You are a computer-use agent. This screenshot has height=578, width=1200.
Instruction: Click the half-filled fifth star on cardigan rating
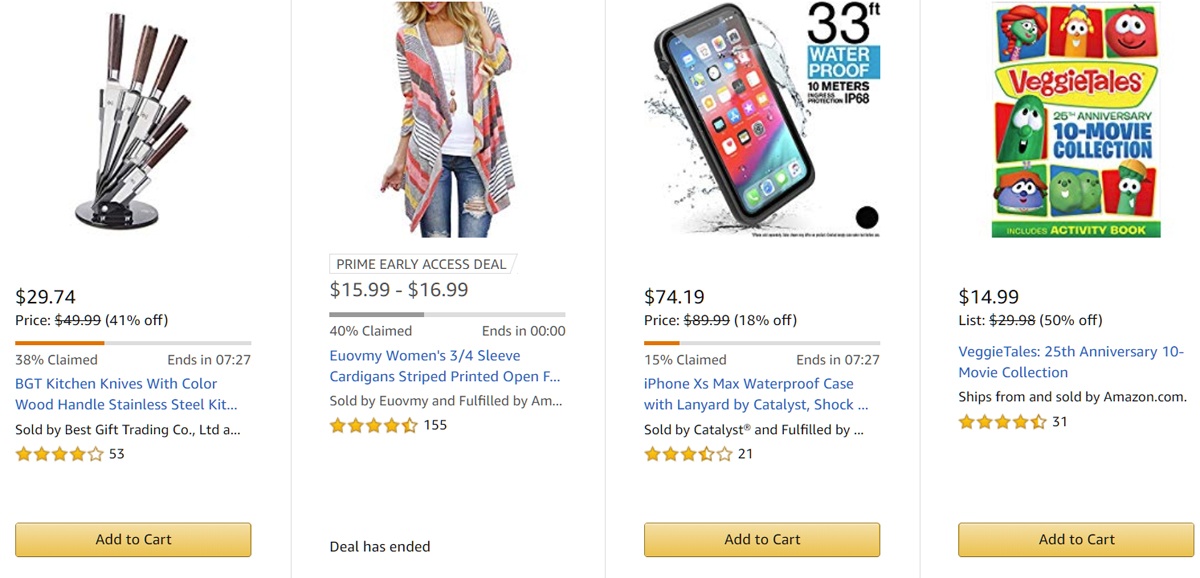pos(407,425)
